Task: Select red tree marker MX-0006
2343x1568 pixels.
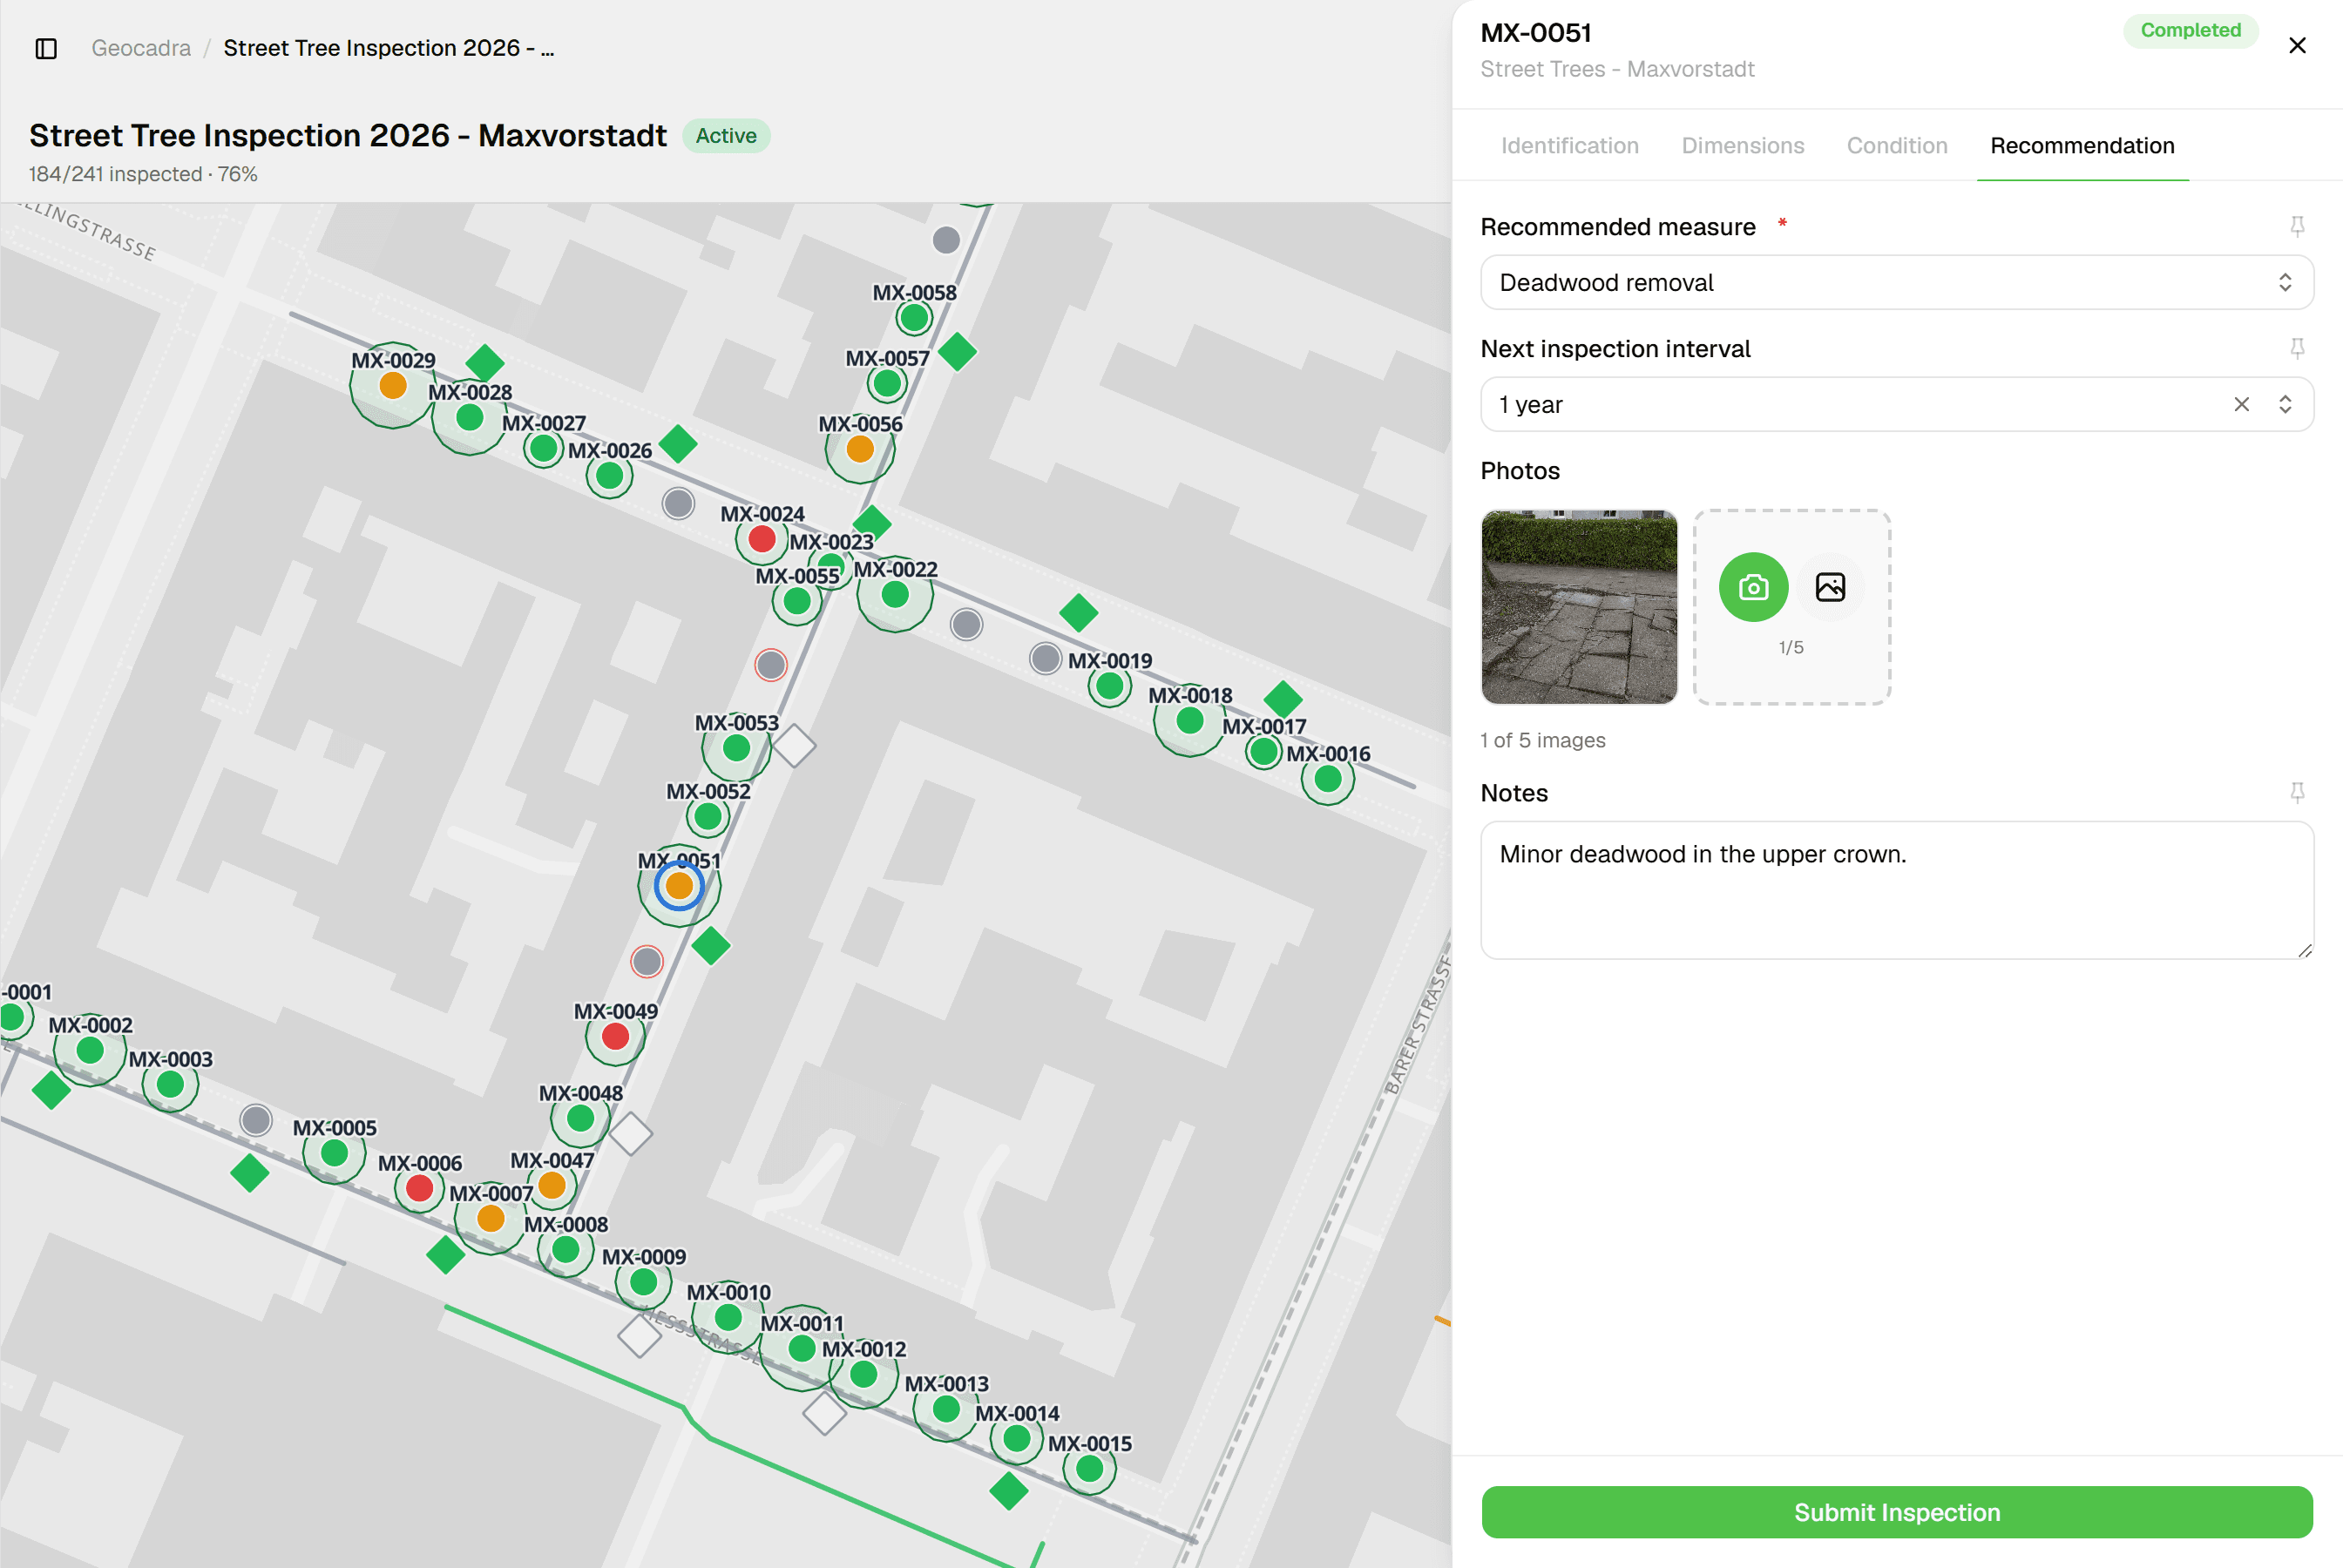Action: (420, 1188)
